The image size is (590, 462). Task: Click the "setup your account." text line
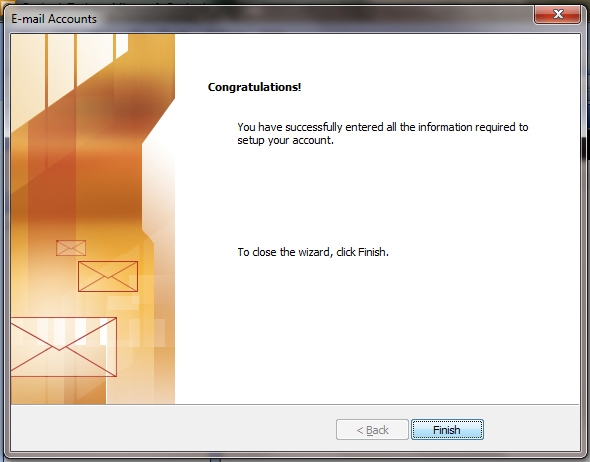pyautogui.click(x=285, y=140)
